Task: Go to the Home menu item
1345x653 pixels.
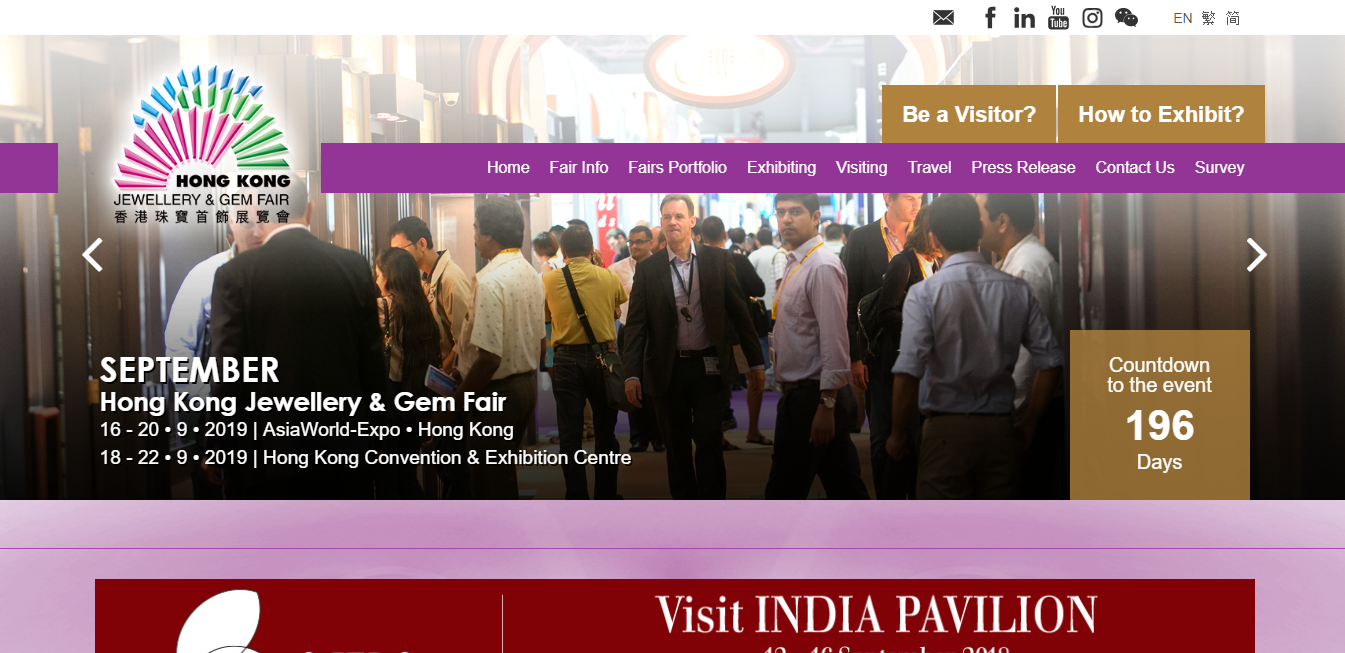Action: point(508,167)
